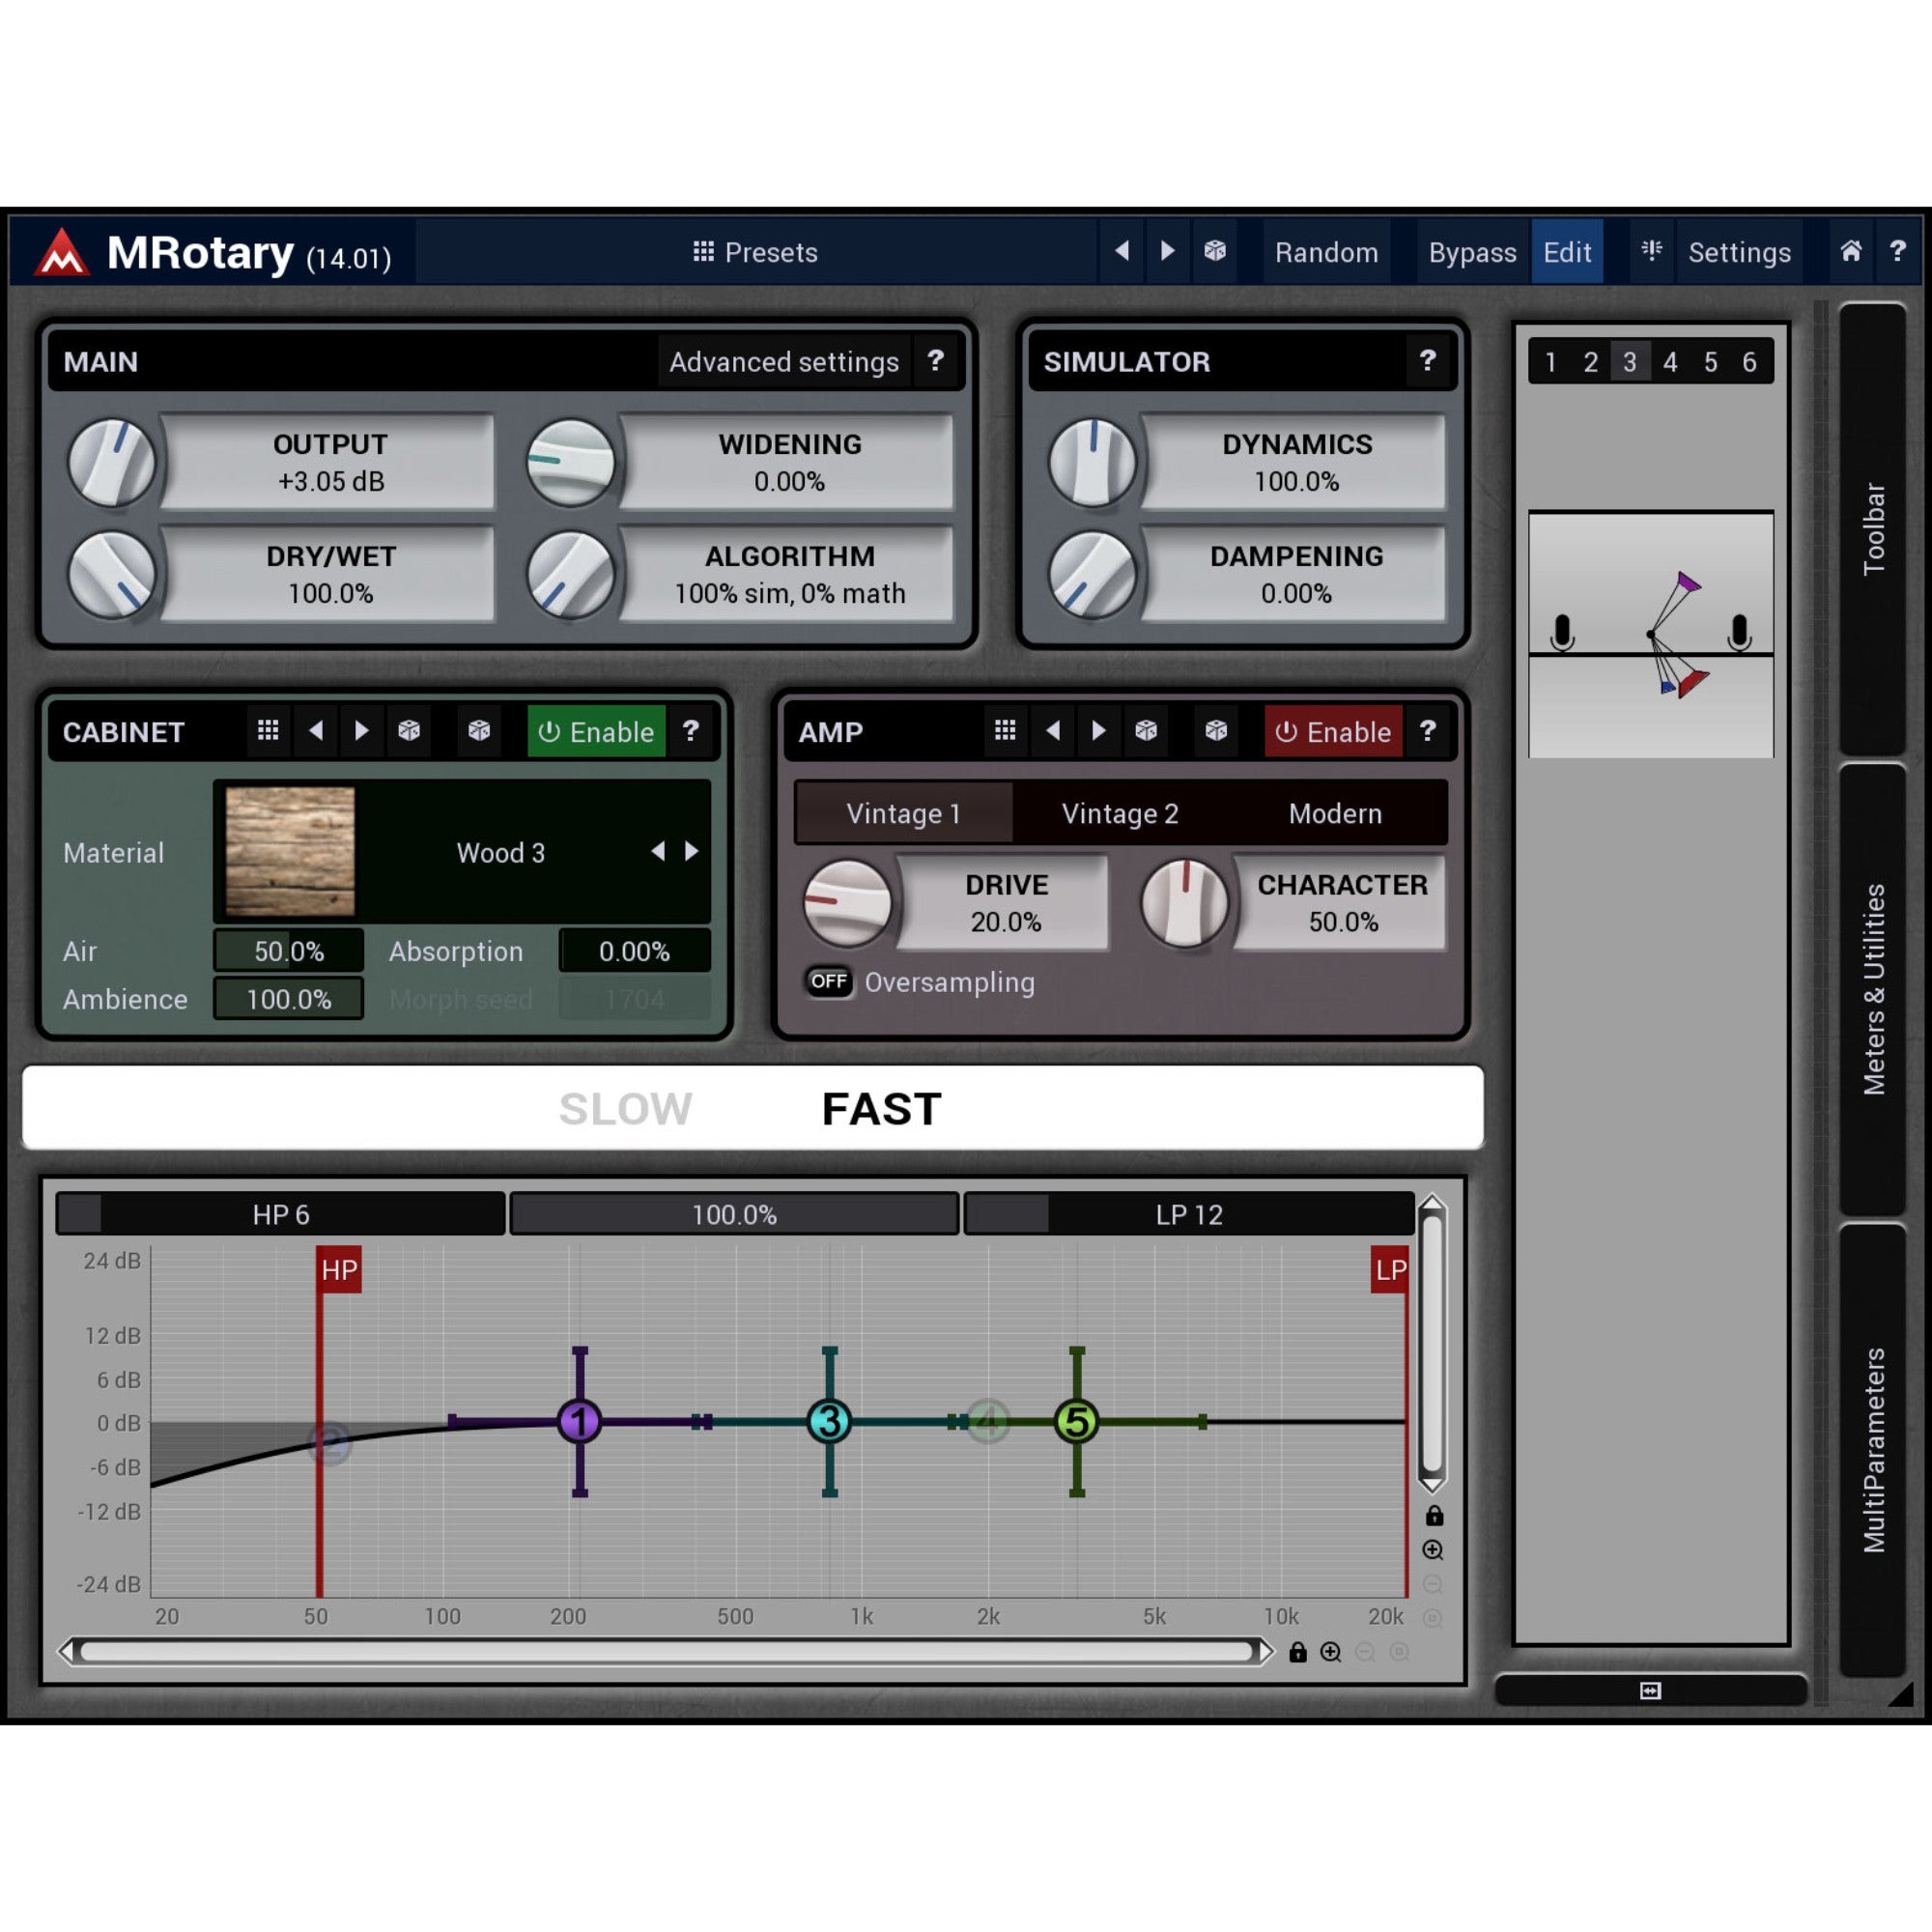Open the home icon in the title bar
Image resolution: width=1932 pixels, height=1932 pixels.
click(x=1851, y=251)
